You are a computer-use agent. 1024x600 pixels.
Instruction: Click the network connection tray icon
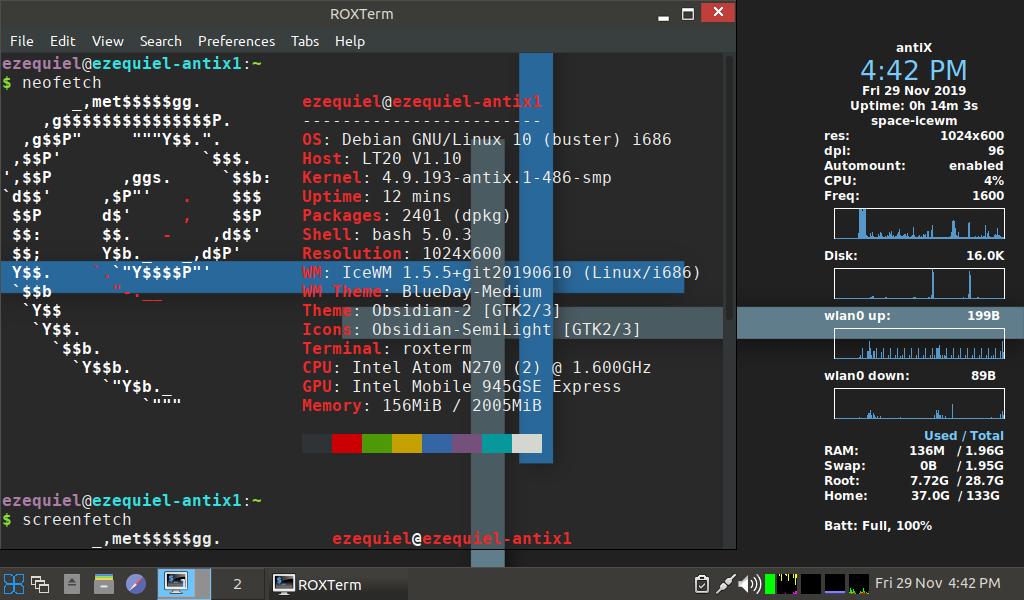pos(726,584)
